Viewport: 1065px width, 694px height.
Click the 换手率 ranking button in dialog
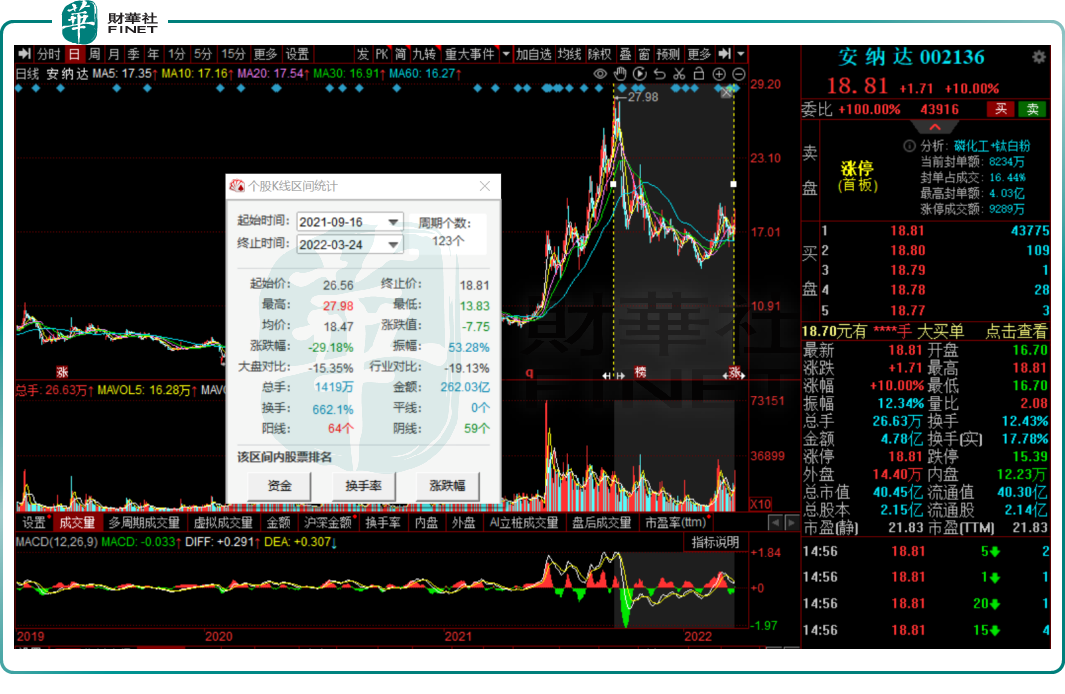[x=363, y=486]
